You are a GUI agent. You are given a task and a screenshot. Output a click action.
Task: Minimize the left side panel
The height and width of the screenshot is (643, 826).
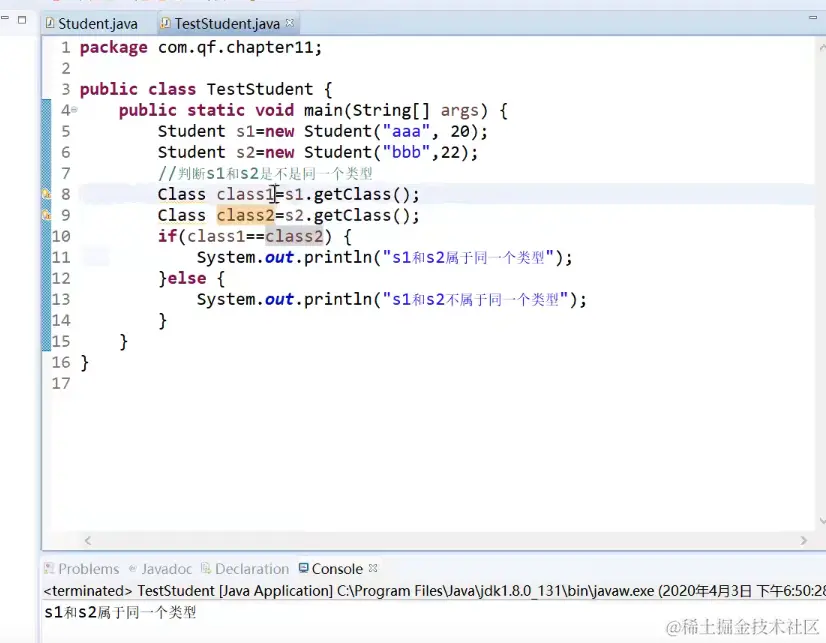(5, 18)
